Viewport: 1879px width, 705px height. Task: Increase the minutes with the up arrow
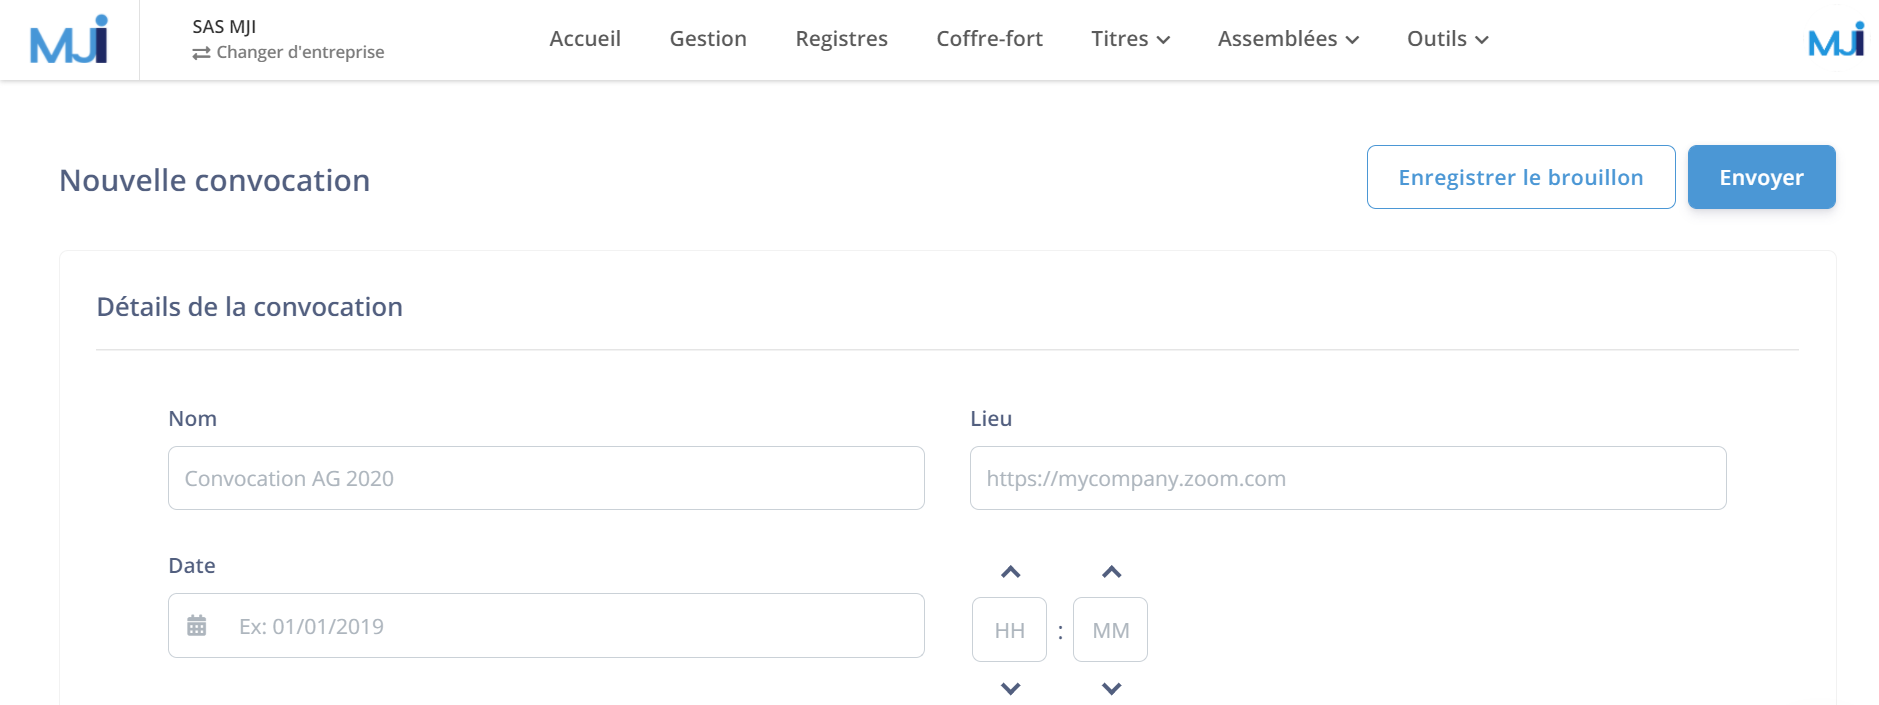pyautogui.click(x=1111, y=572)
